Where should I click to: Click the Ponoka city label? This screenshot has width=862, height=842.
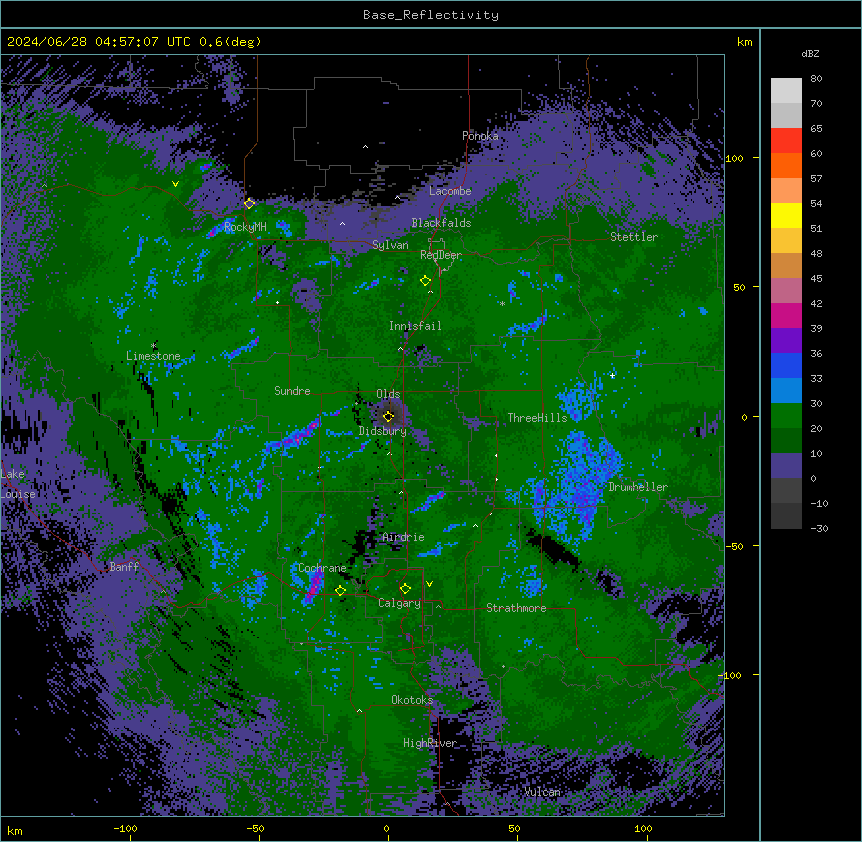tap(480, 136)
